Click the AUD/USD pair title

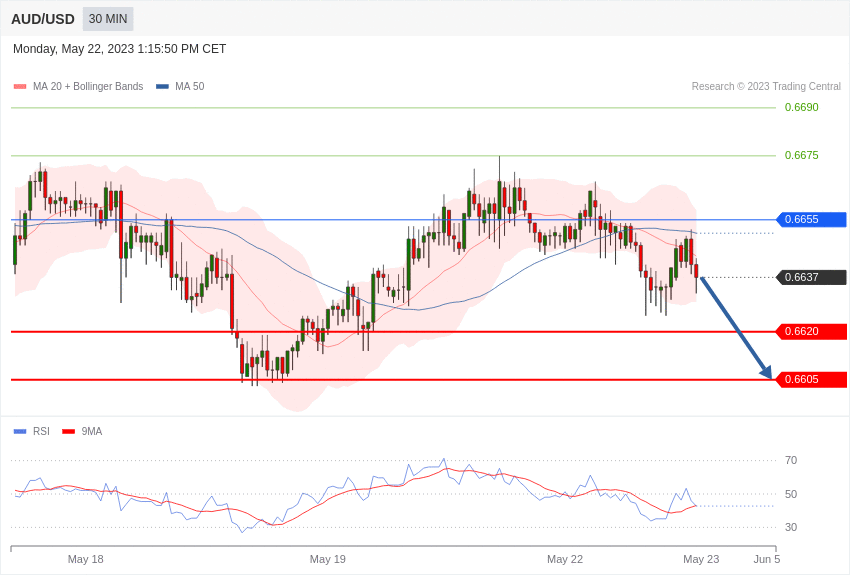43,20
